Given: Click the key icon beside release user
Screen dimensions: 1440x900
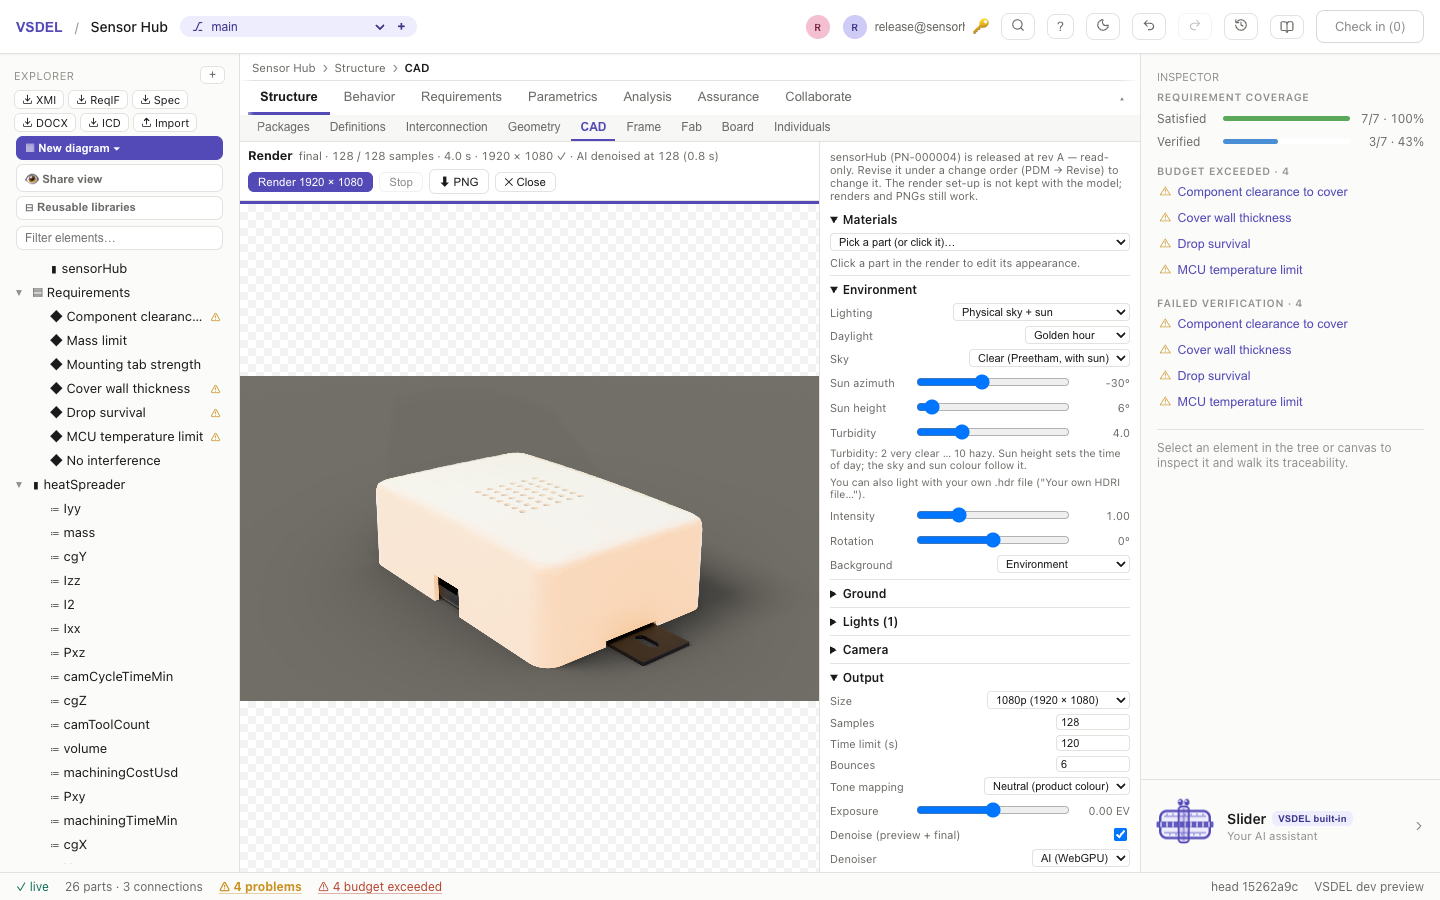Looking at the screenshot, I should (x=981, y=27).
